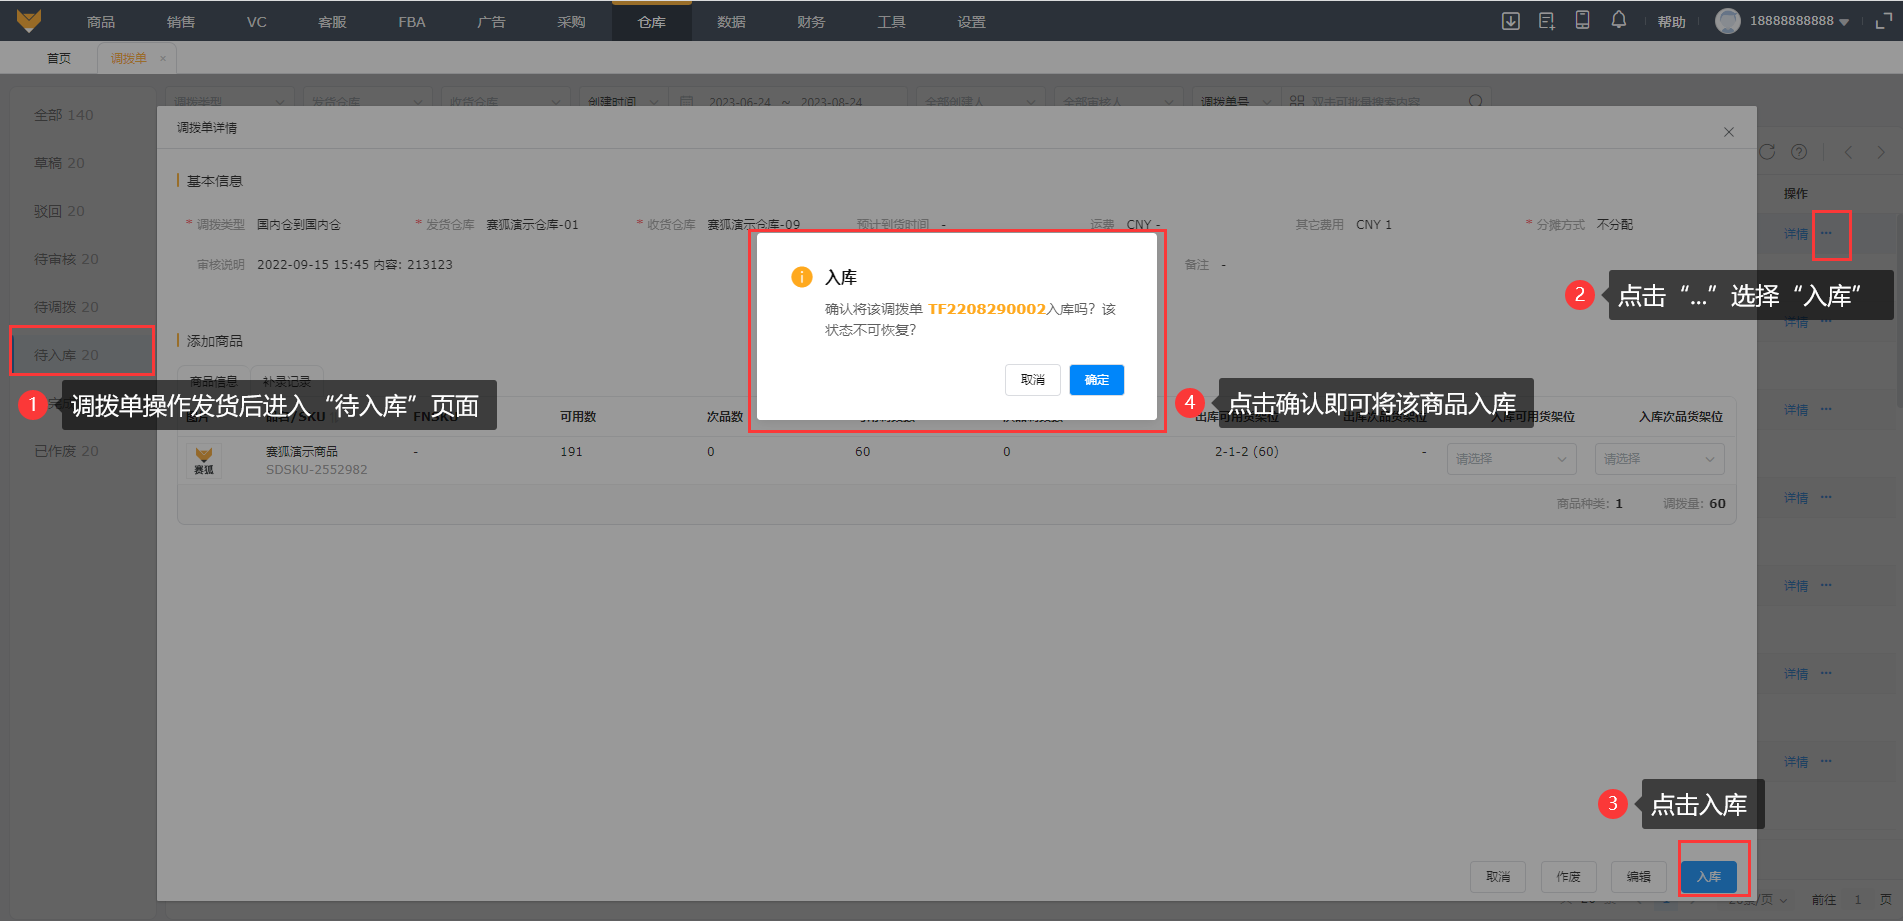The image size is (1903, 921).
Task: Open the VC menu
Action: point(257,21)
